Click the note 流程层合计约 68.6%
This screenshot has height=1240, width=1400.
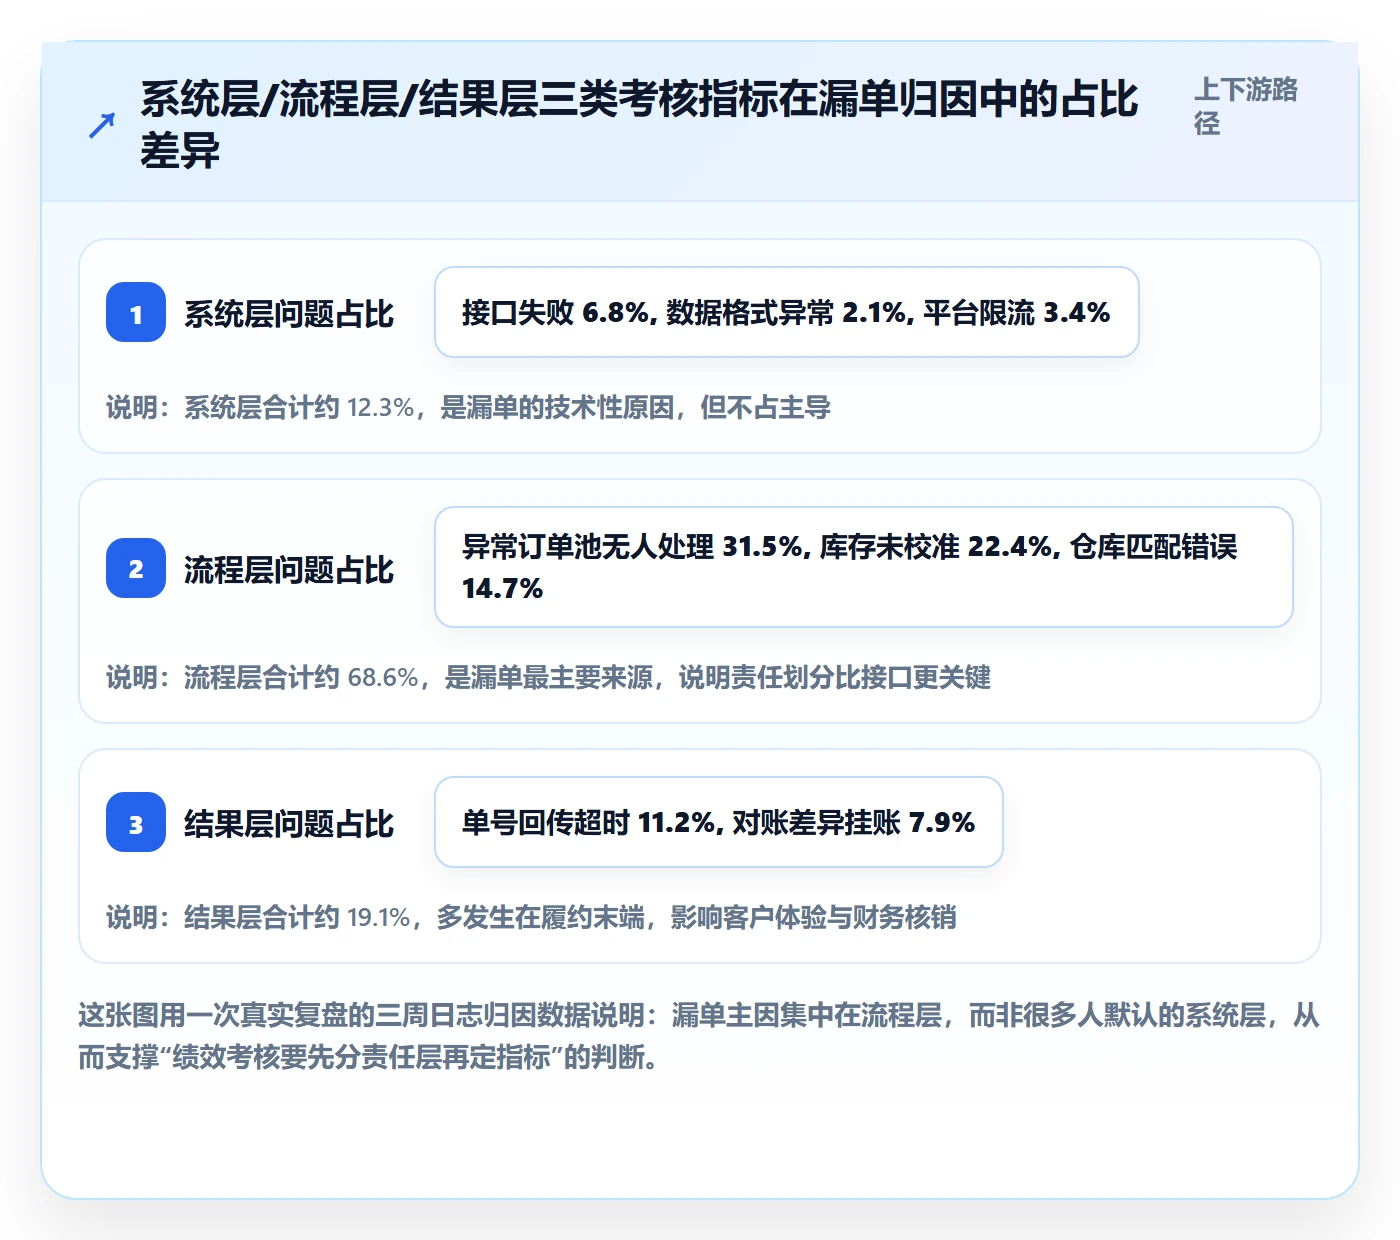(x=549, y=678)
